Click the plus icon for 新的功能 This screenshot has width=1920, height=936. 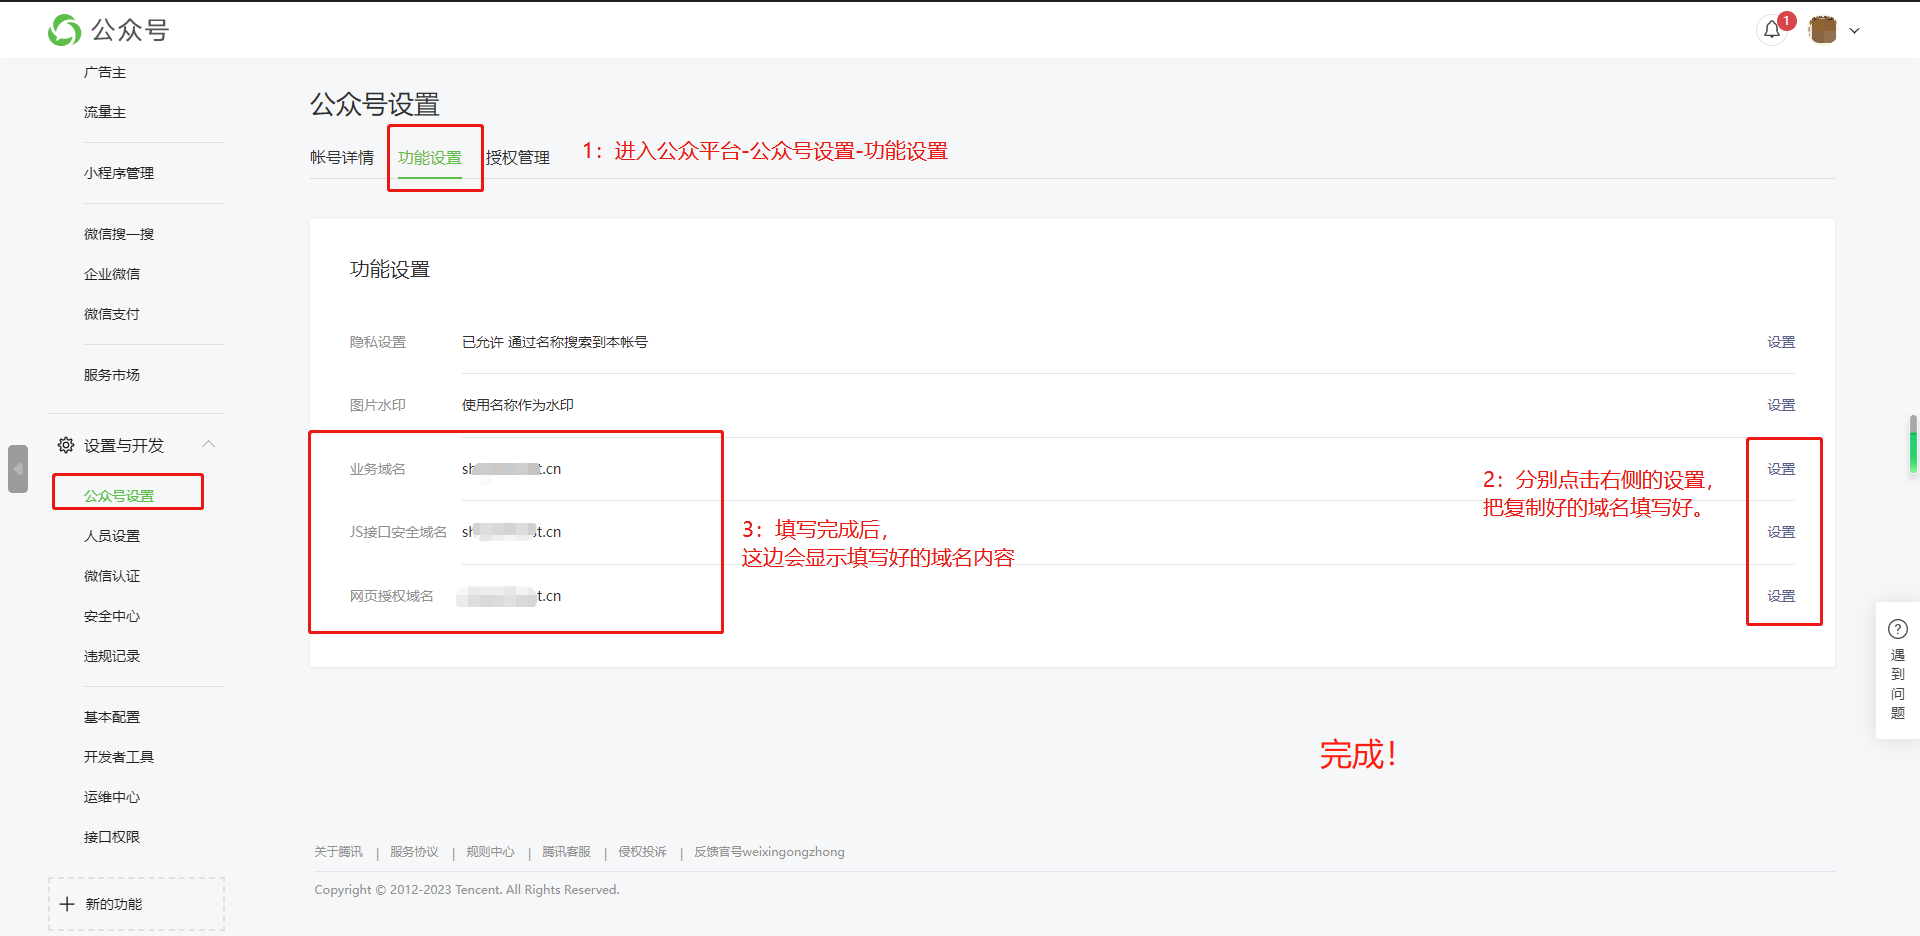pyautogui.click(x=67, y=904)
